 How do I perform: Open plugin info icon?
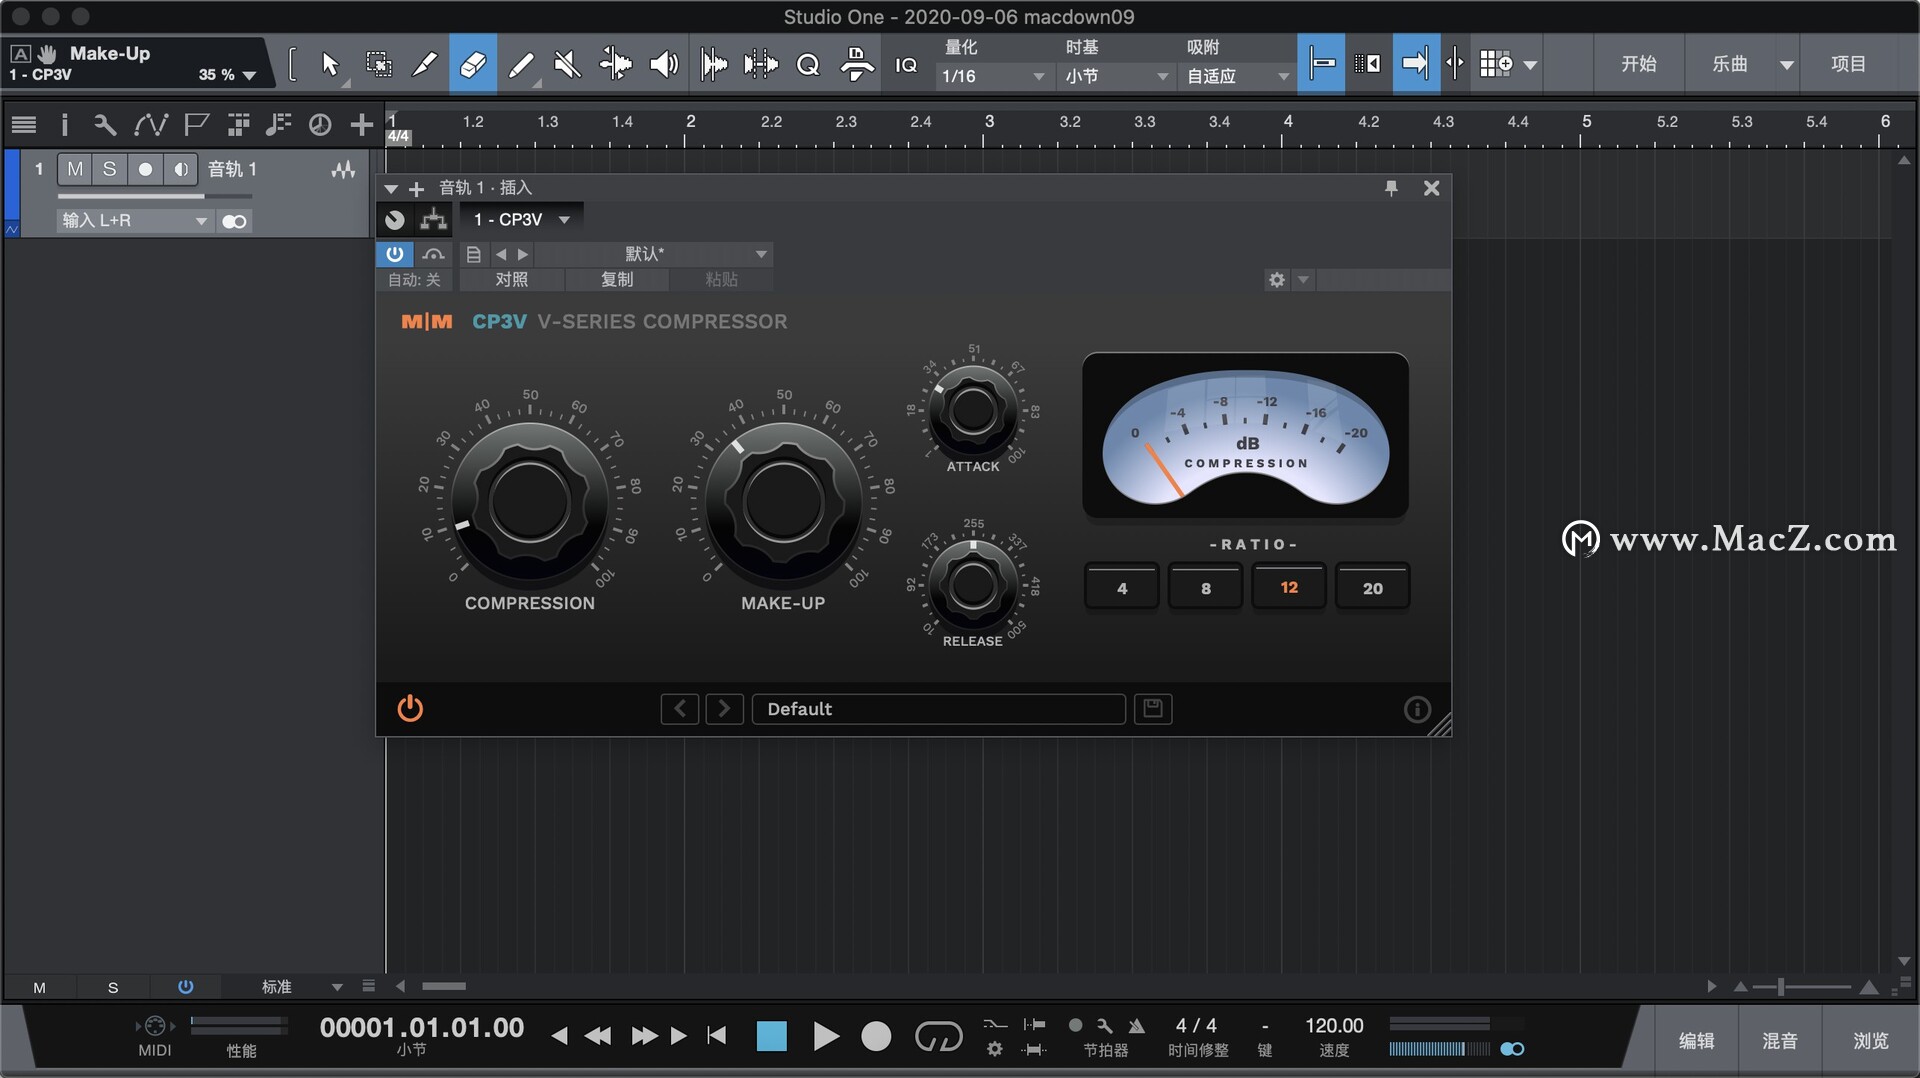(x=1417, y=709)
